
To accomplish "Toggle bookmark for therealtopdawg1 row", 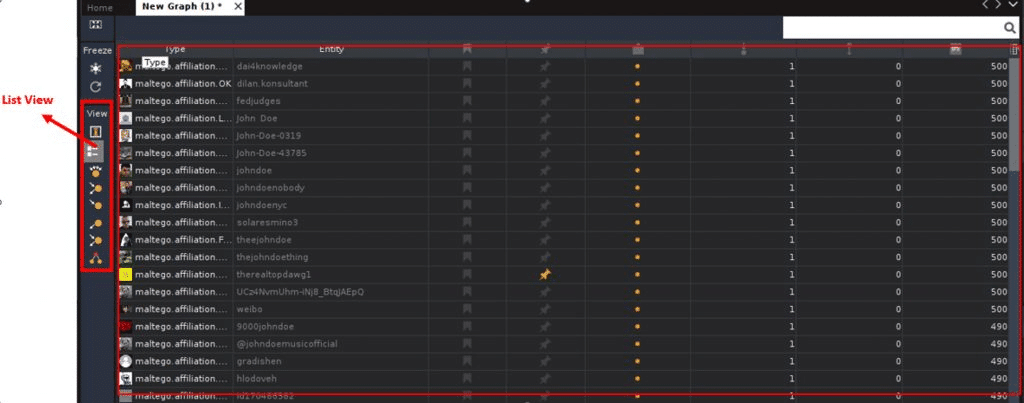I will [467, 275].
